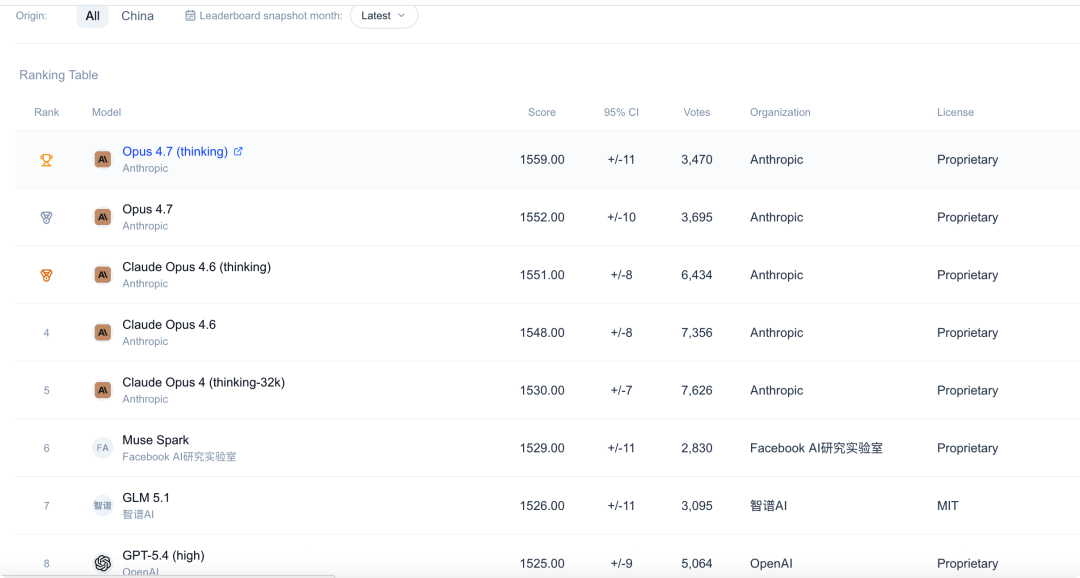Click the score 1559.00

(x=542, y=160)
